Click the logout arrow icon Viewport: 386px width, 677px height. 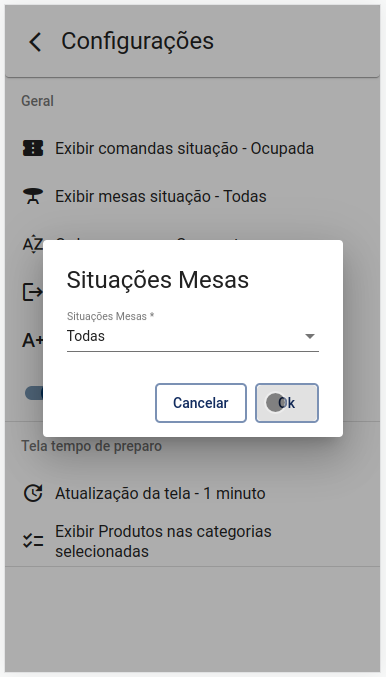33,292
